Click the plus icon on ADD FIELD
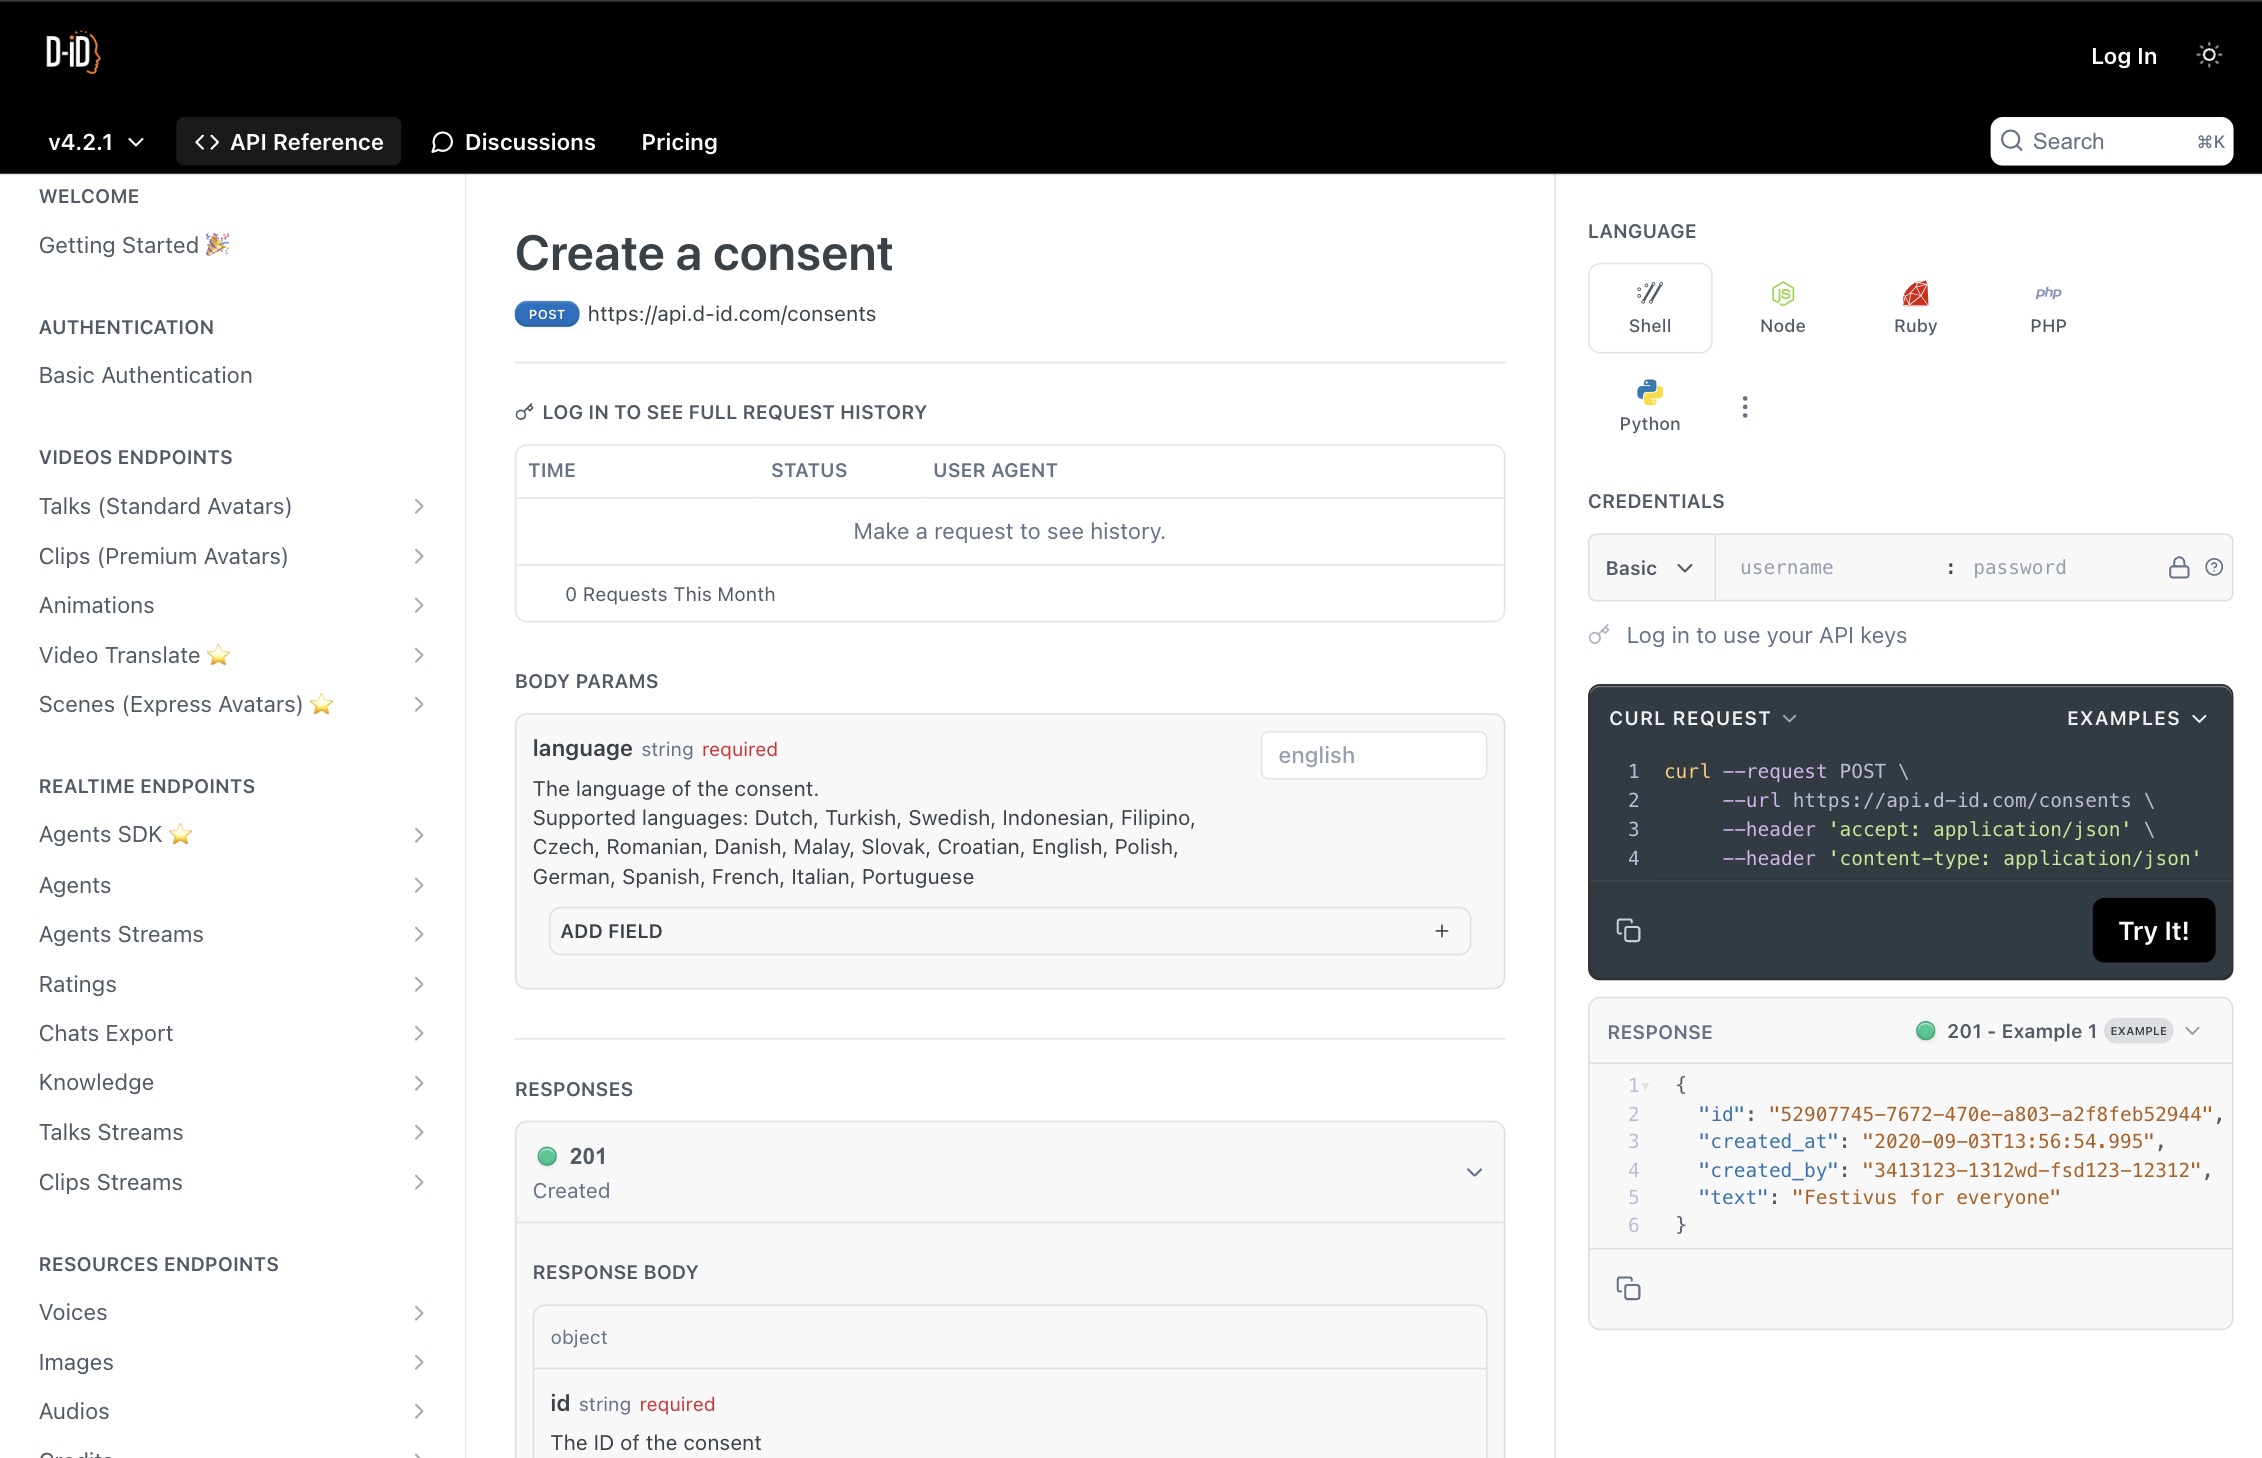 [1441, 931]
